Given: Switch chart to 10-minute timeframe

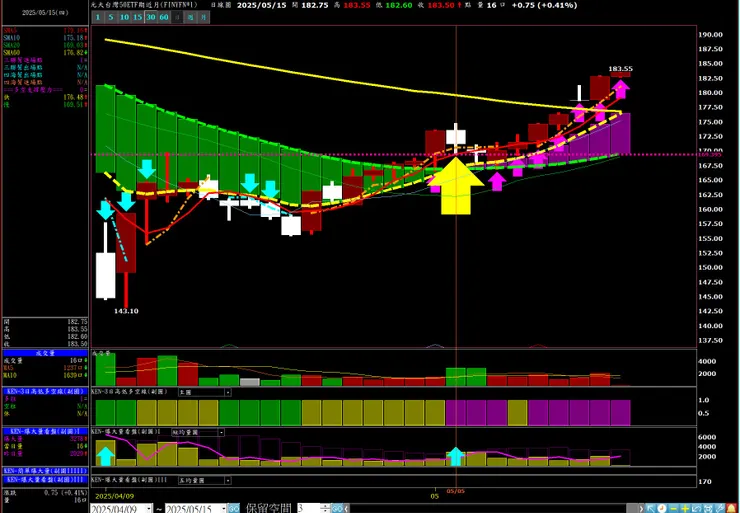Looking at the screenshot, I should point(124,17).
